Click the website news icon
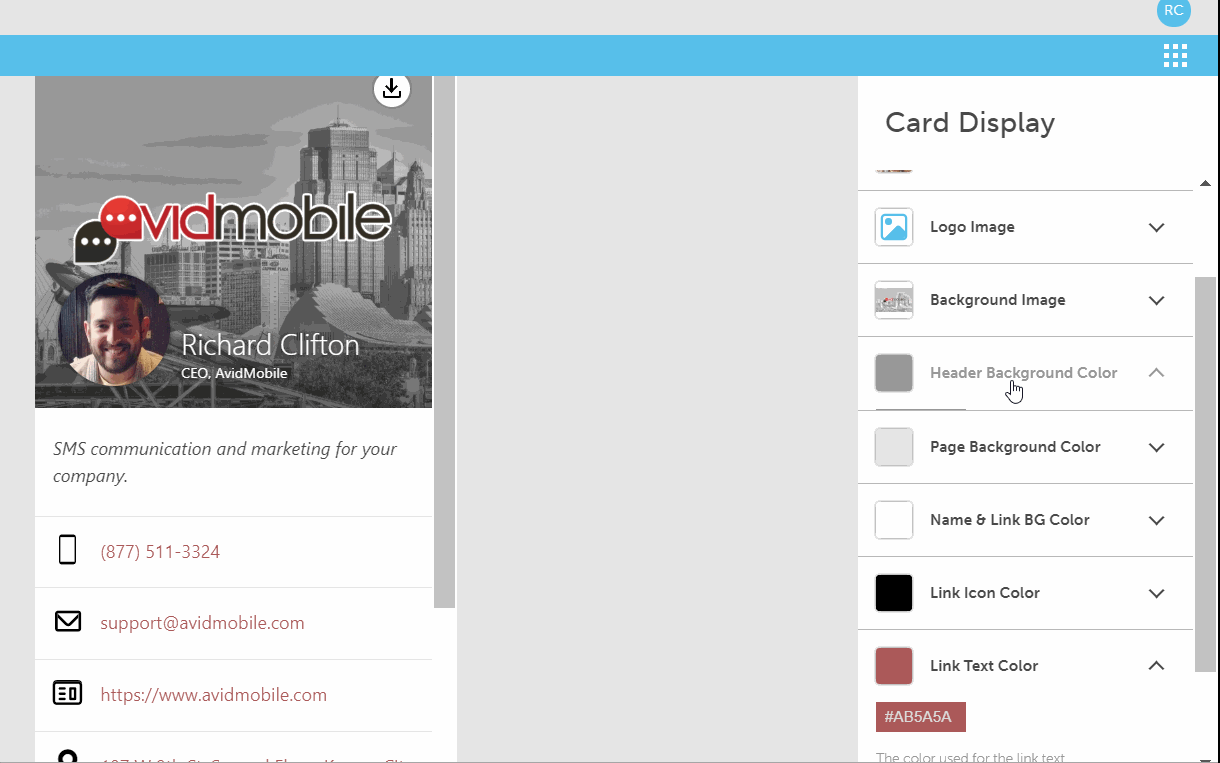Viewport: 1220px width, 763px height. click(67, 693)
